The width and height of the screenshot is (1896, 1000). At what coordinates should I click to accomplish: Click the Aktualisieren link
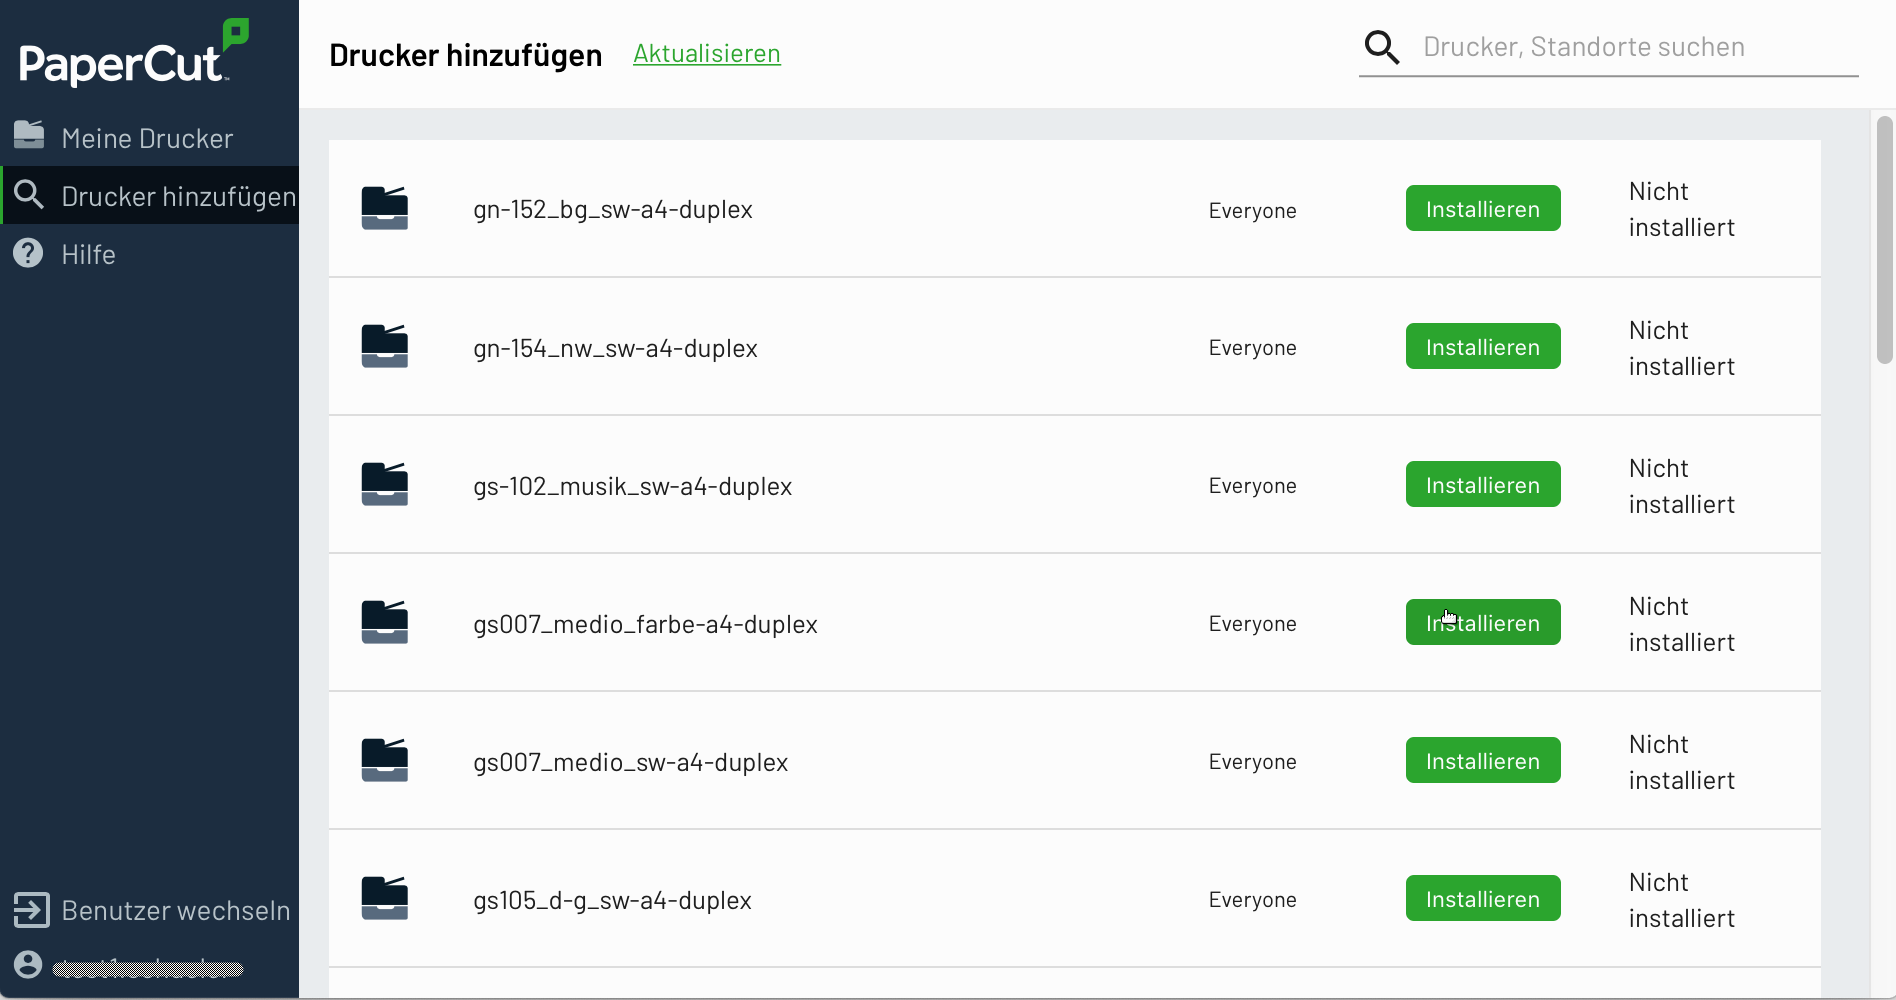[x=706, y=54]
